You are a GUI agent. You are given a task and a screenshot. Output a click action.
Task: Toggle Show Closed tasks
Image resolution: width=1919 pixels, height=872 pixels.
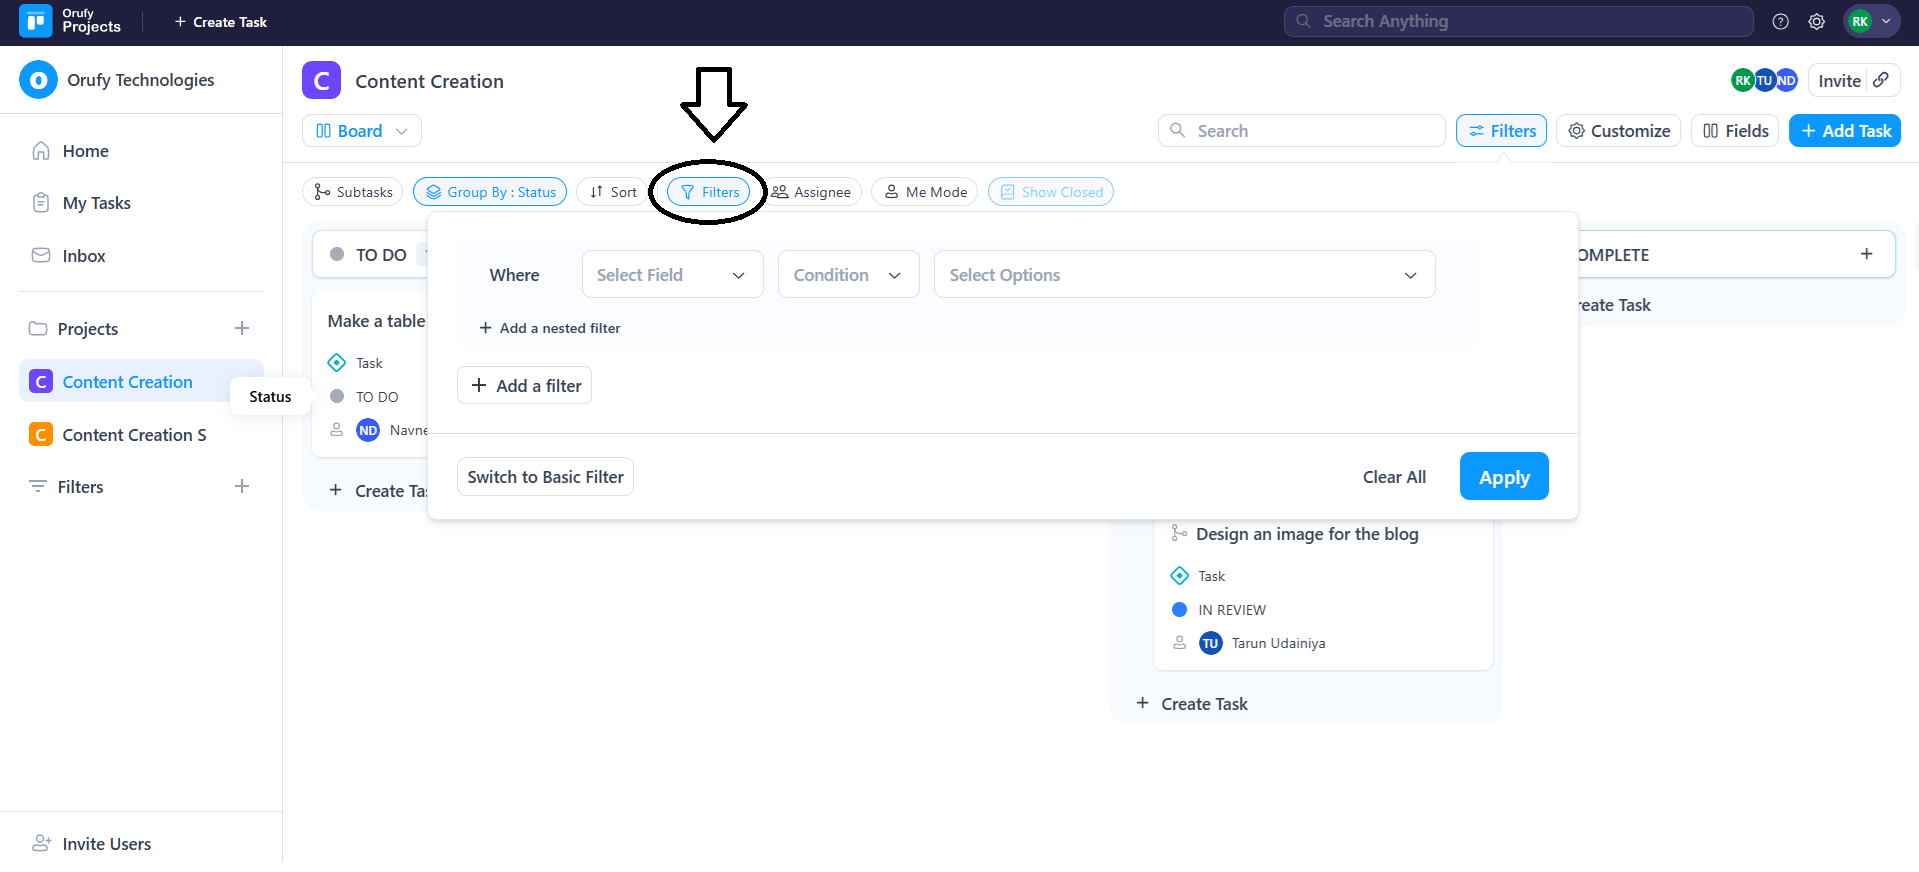pyautogui.click(x=1050, y=192)
